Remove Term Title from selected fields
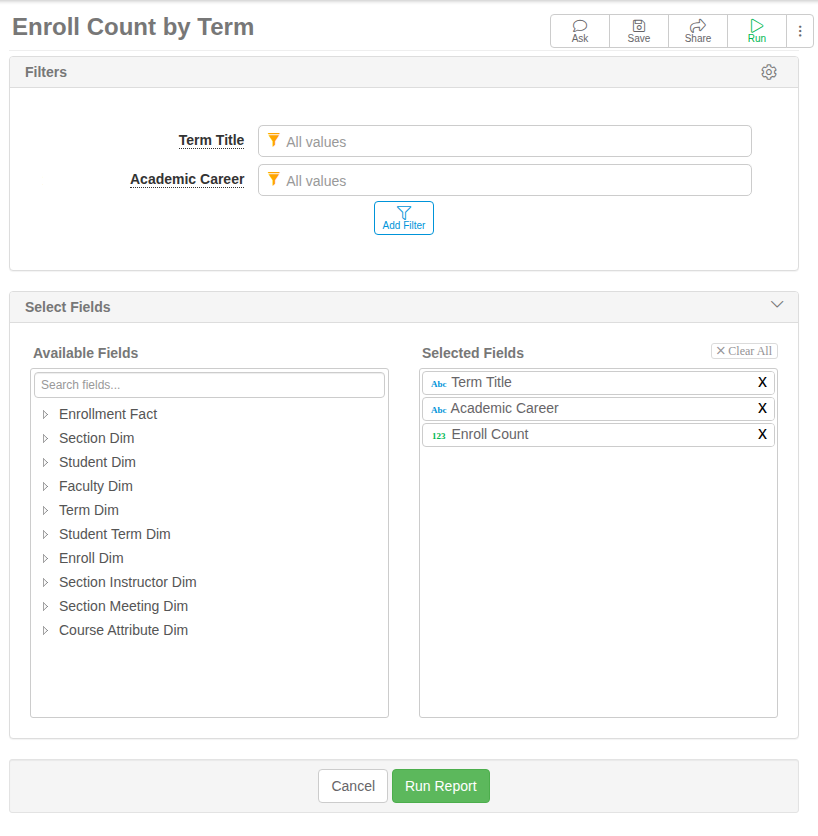This screenshot has height=836, width=818. (x=762, y=382)
